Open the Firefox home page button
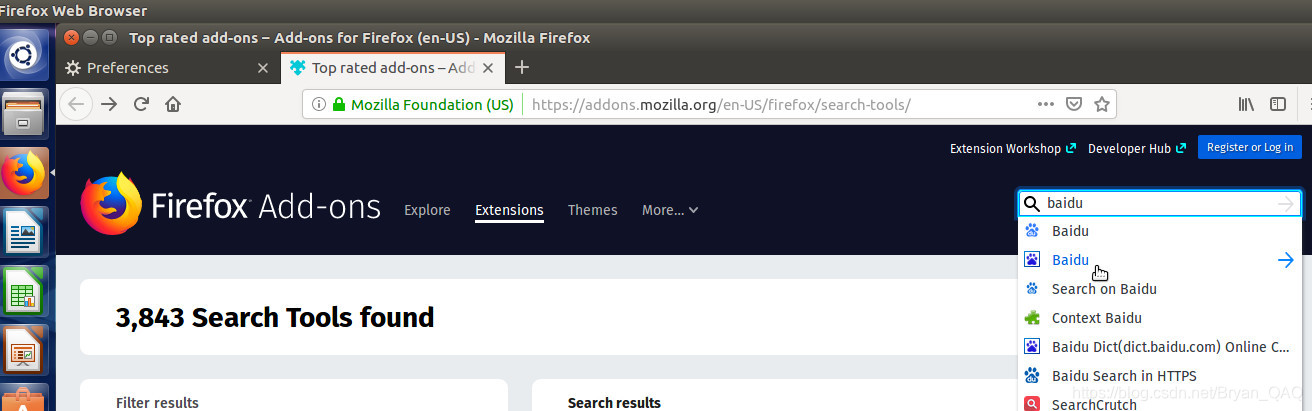The height and width of the screenshot is (411, 1312). (x=173, y=104)
